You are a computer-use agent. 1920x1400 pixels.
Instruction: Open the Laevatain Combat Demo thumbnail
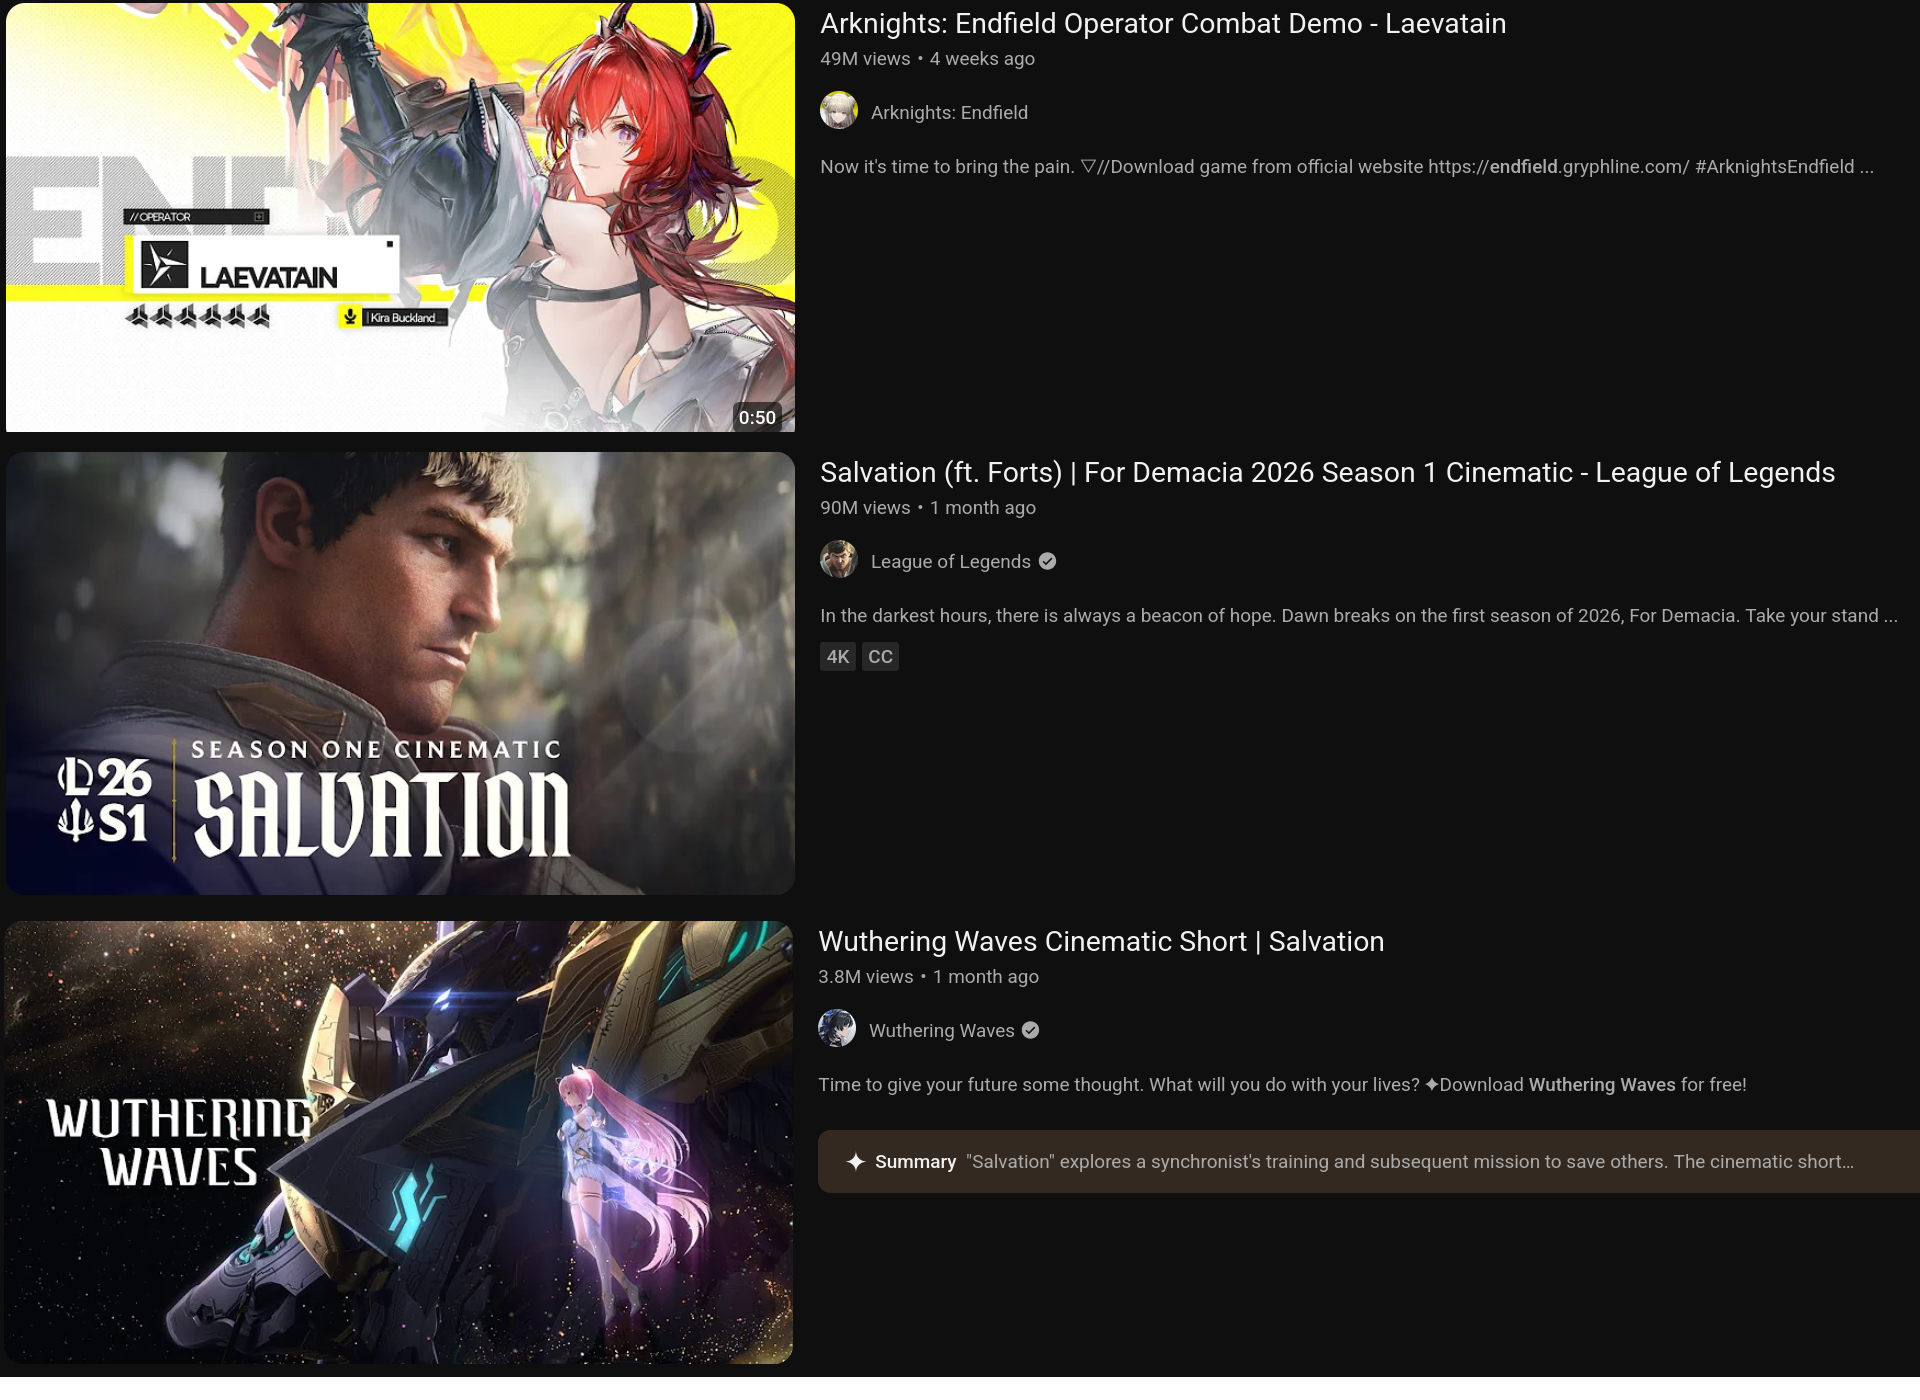pyautogui.click(x=400, y=217)
